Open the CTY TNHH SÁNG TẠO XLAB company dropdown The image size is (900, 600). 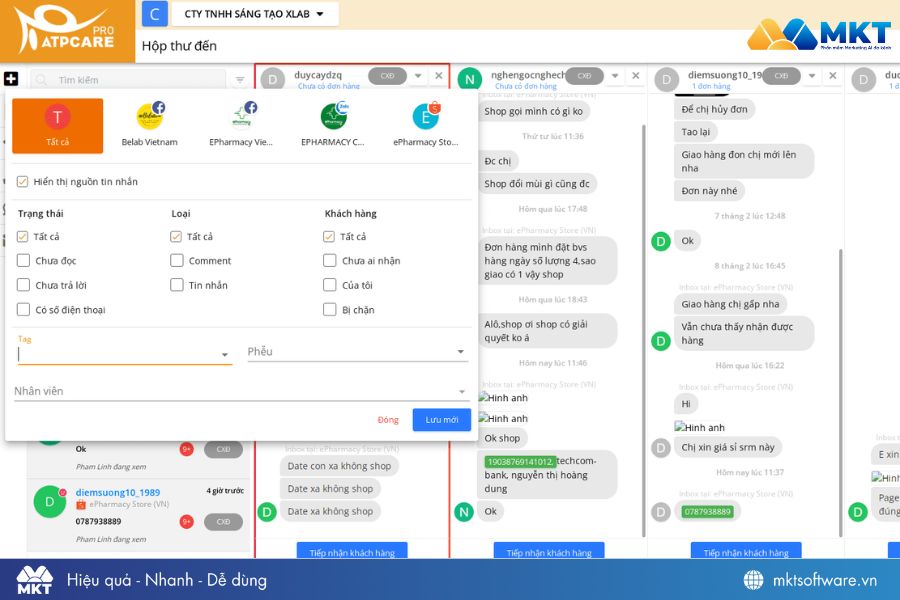pyautogui.click(x=254, y=14)
